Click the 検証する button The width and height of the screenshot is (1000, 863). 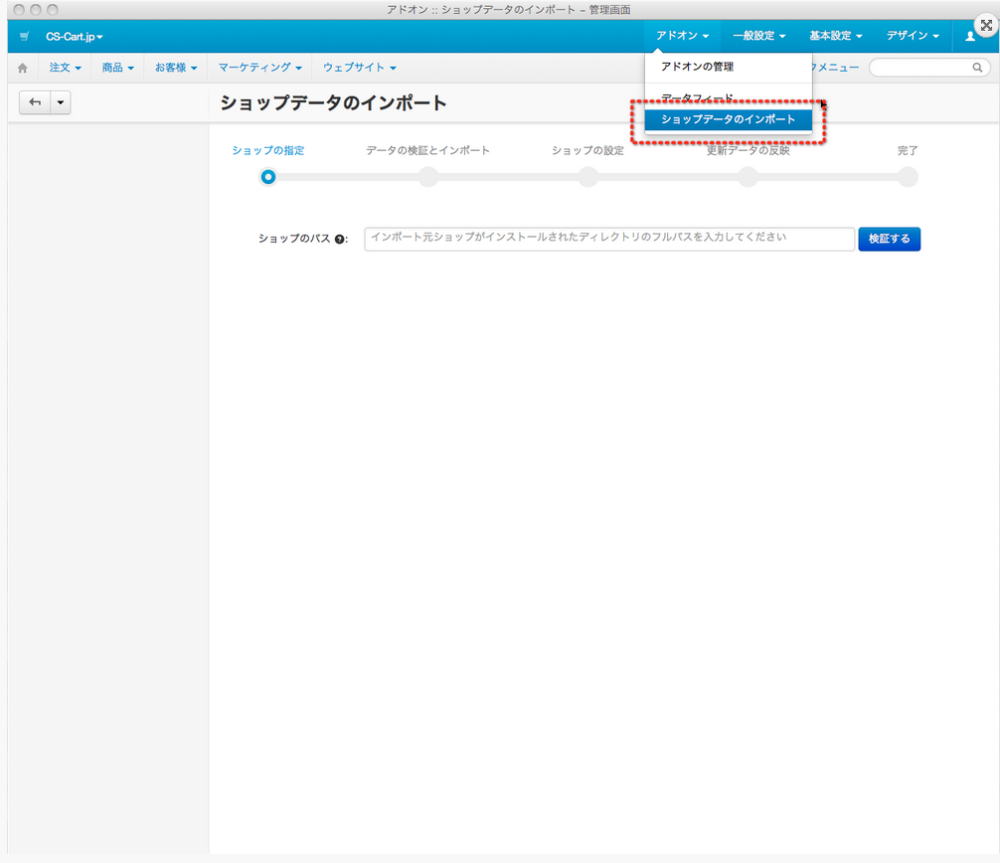[889, 239]
